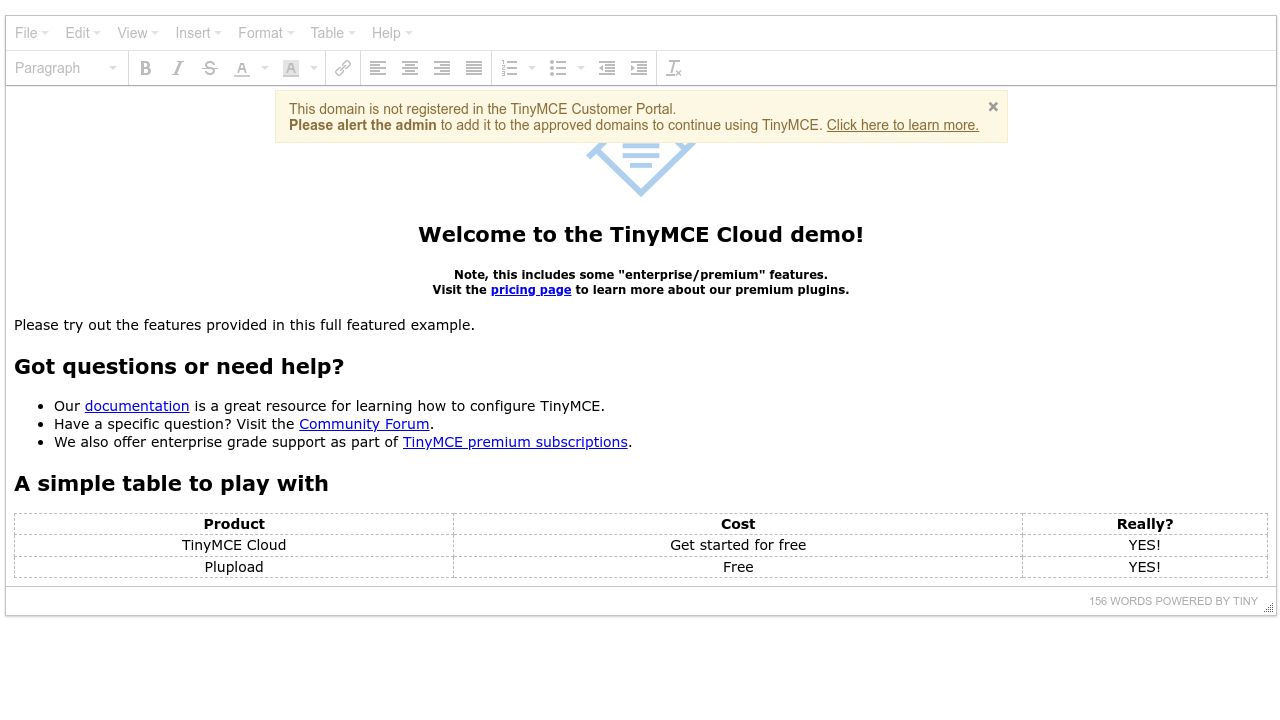
Task: Open the documentation link
Action: 137,406
